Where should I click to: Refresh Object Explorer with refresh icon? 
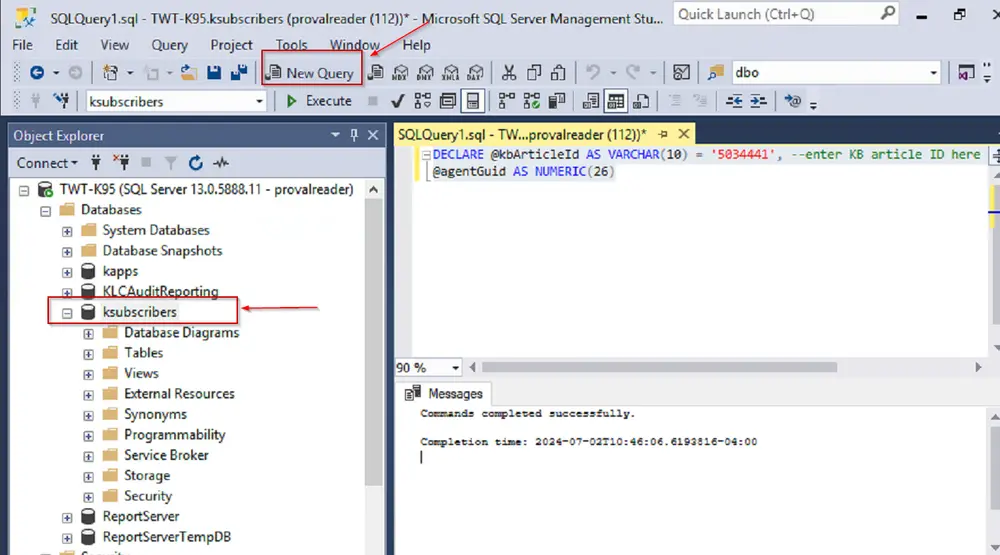point(196,163)
